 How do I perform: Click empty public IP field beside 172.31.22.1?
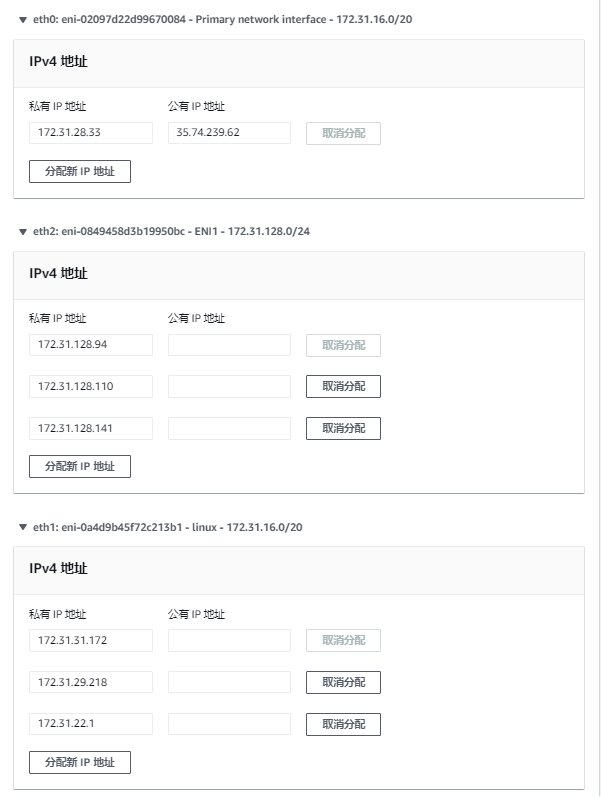point(229,724)
